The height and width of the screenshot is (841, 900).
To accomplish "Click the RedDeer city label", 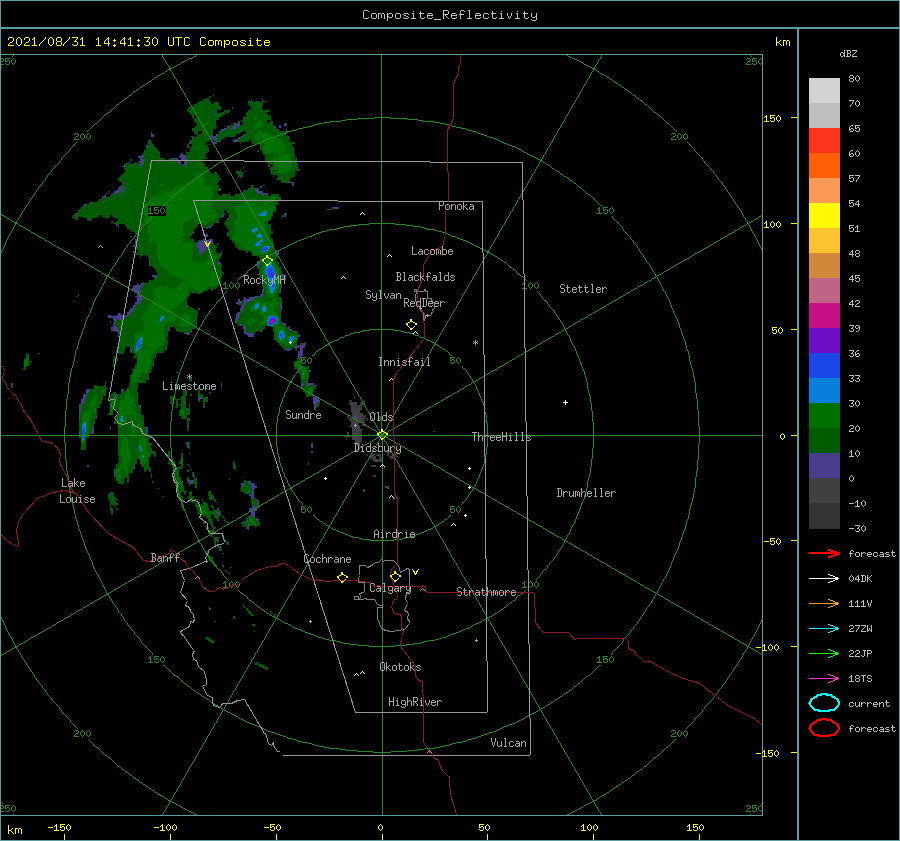I will 424,303.
